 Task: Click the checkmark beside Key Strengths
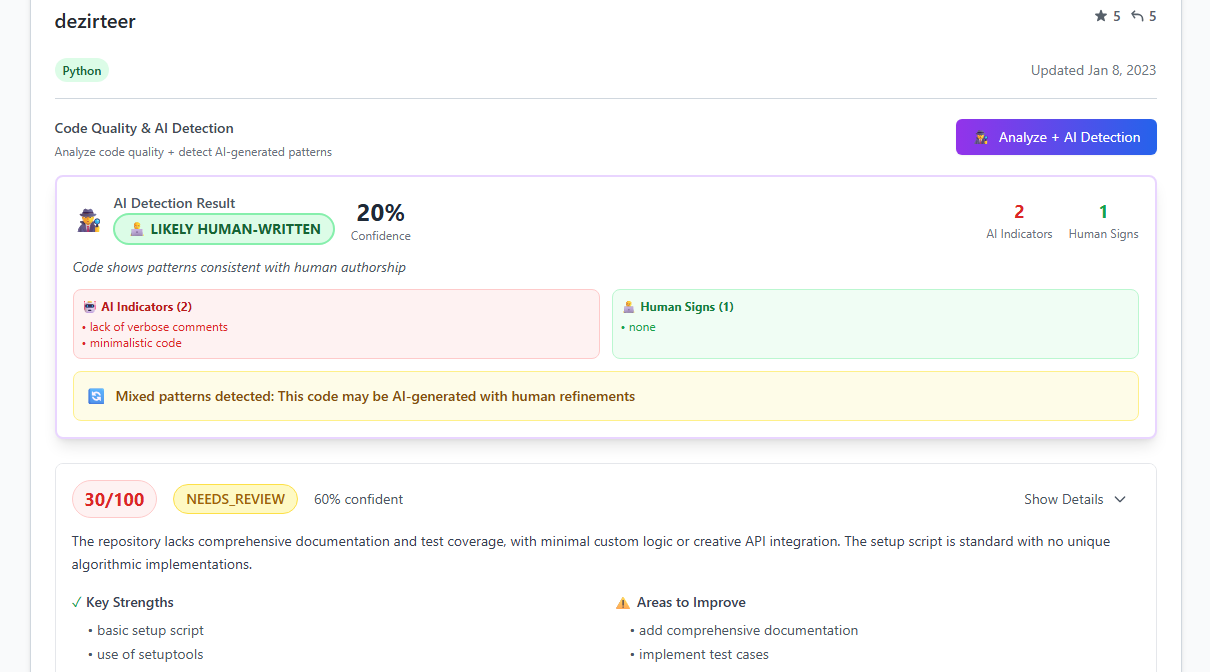77,602
